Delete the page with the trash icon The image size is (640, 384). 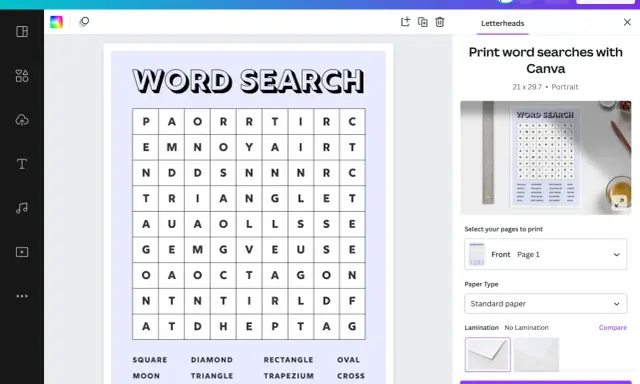[x=440, y=22]
